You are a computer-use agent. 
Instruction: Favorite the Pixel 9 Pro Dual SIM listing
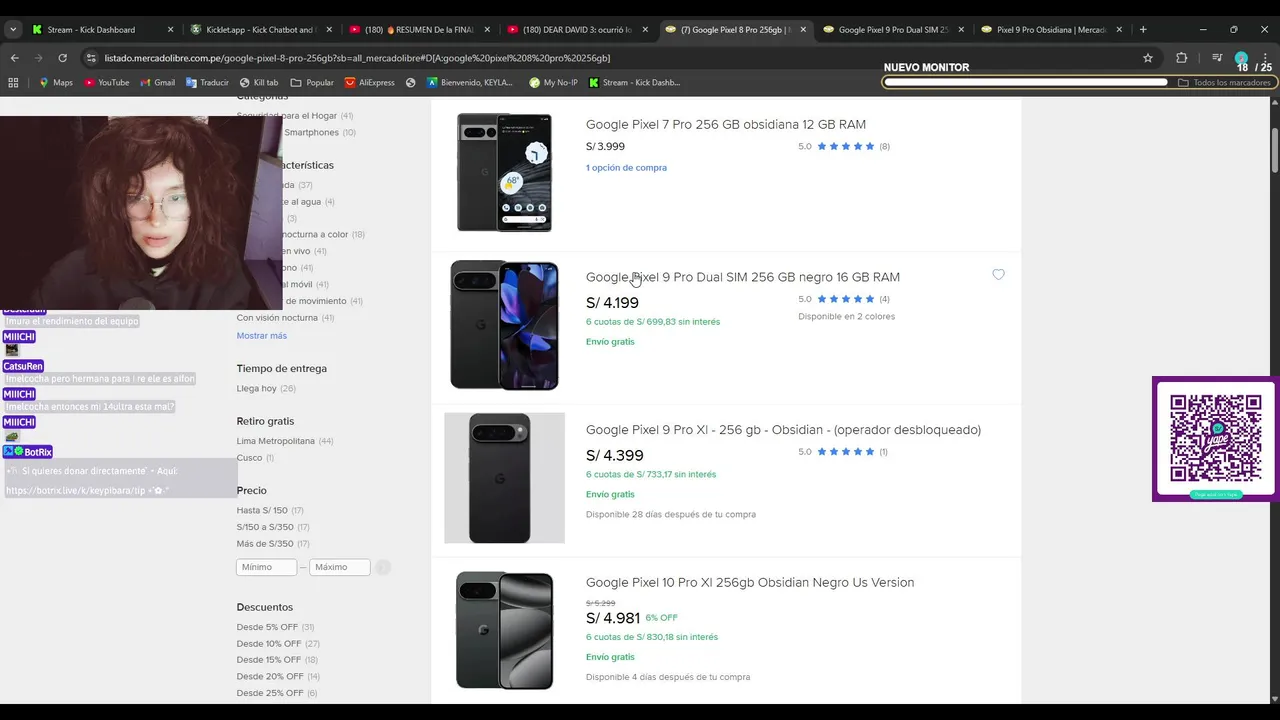pos(998,275)
